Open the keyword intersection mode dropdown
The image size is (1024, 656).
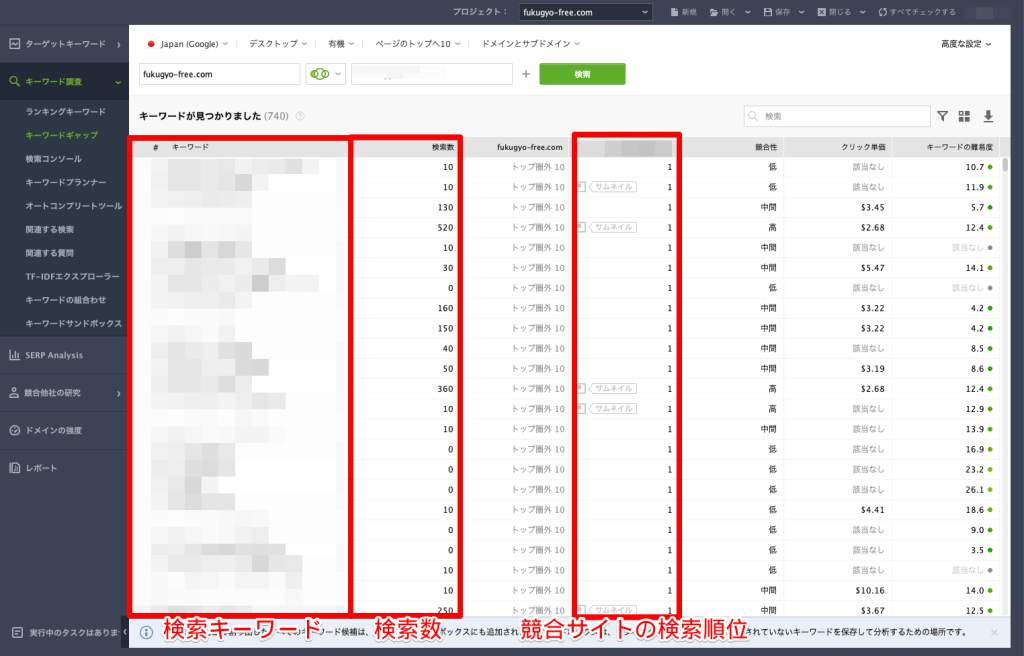coord(325,74)
